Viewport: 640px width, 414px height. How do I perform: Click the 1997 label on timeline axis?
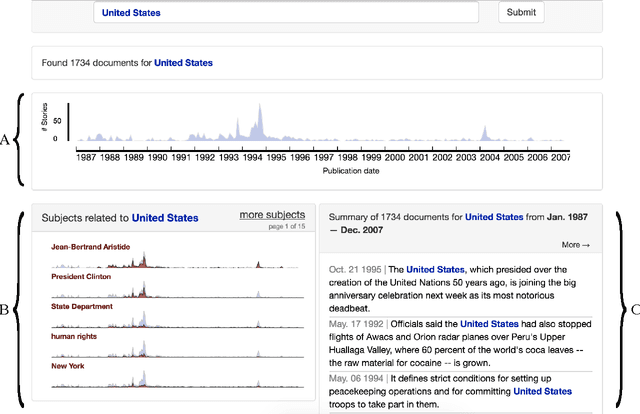click(x=324, y=158)
